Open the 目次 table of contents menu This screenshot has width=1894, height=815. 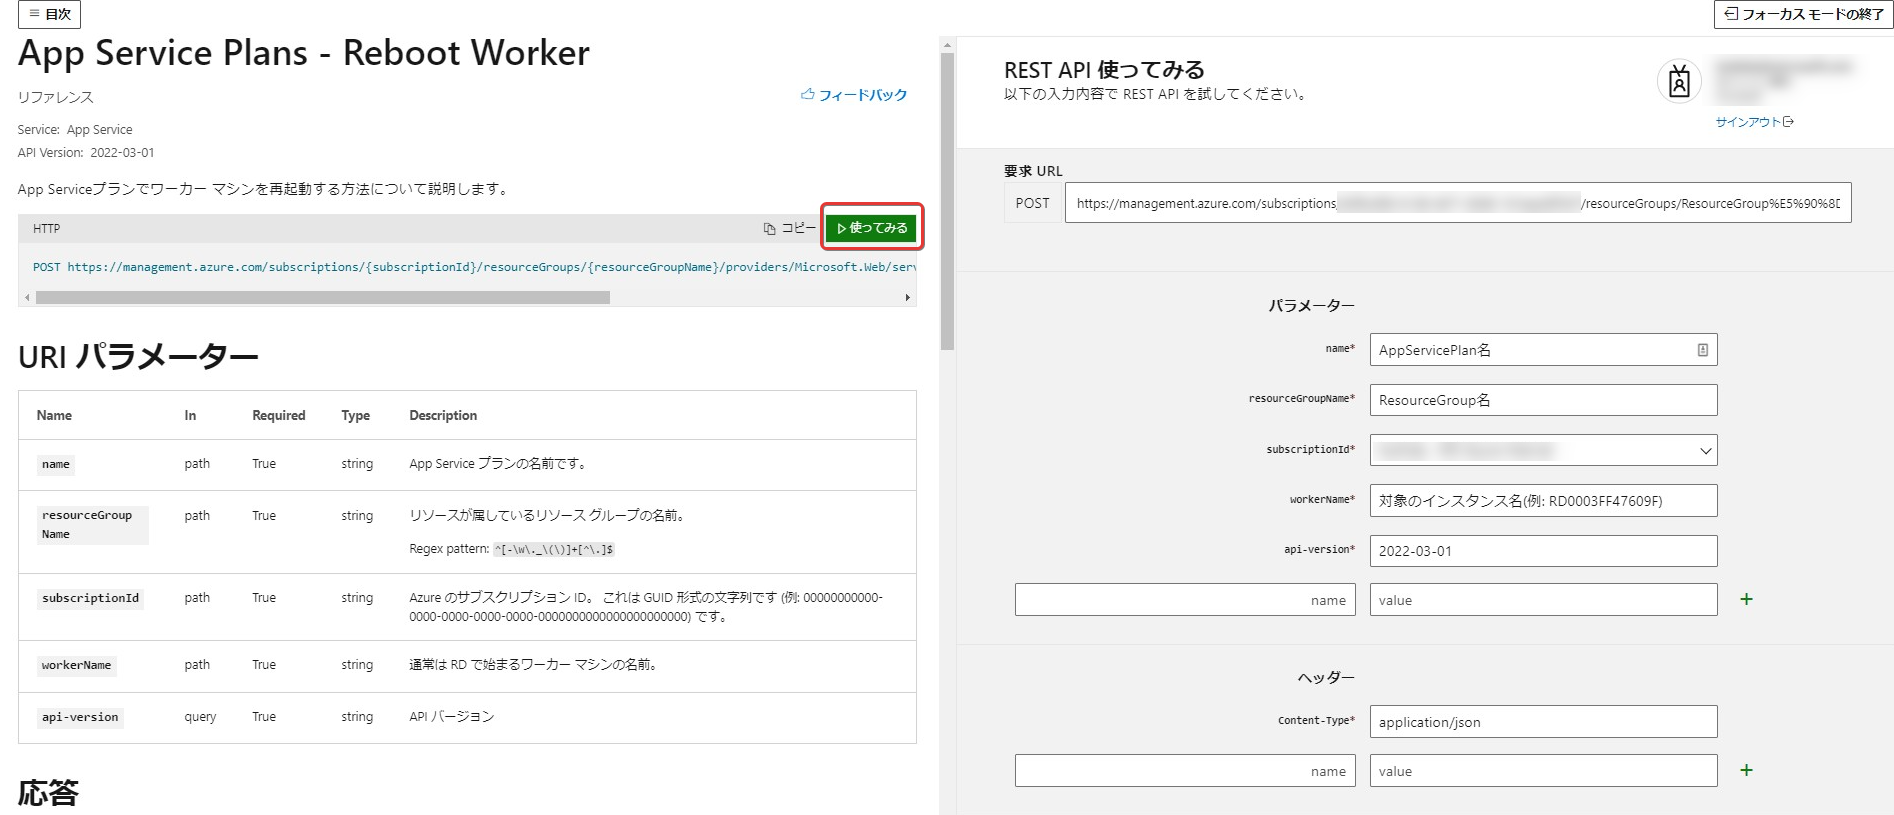[x=49, y=14]
